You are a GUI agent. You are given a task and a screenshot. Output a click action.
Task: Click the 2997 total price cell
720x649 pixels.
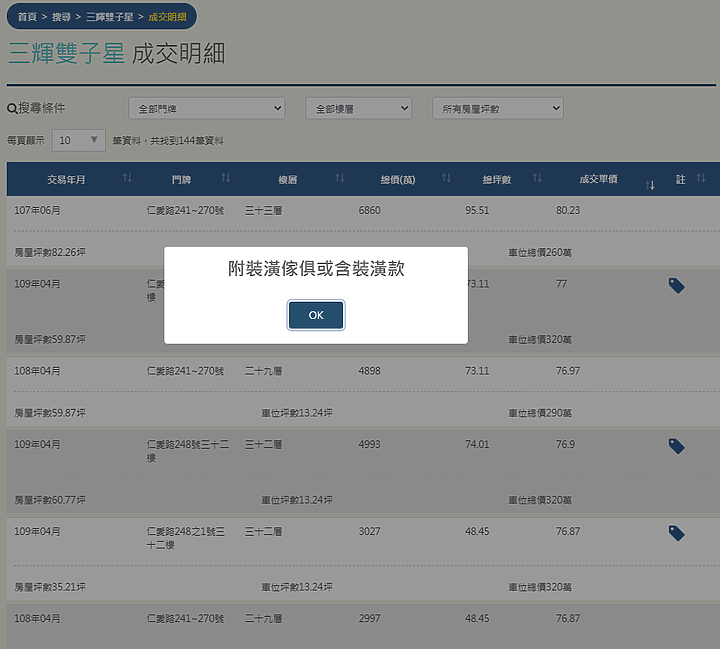tap(370, 618)
